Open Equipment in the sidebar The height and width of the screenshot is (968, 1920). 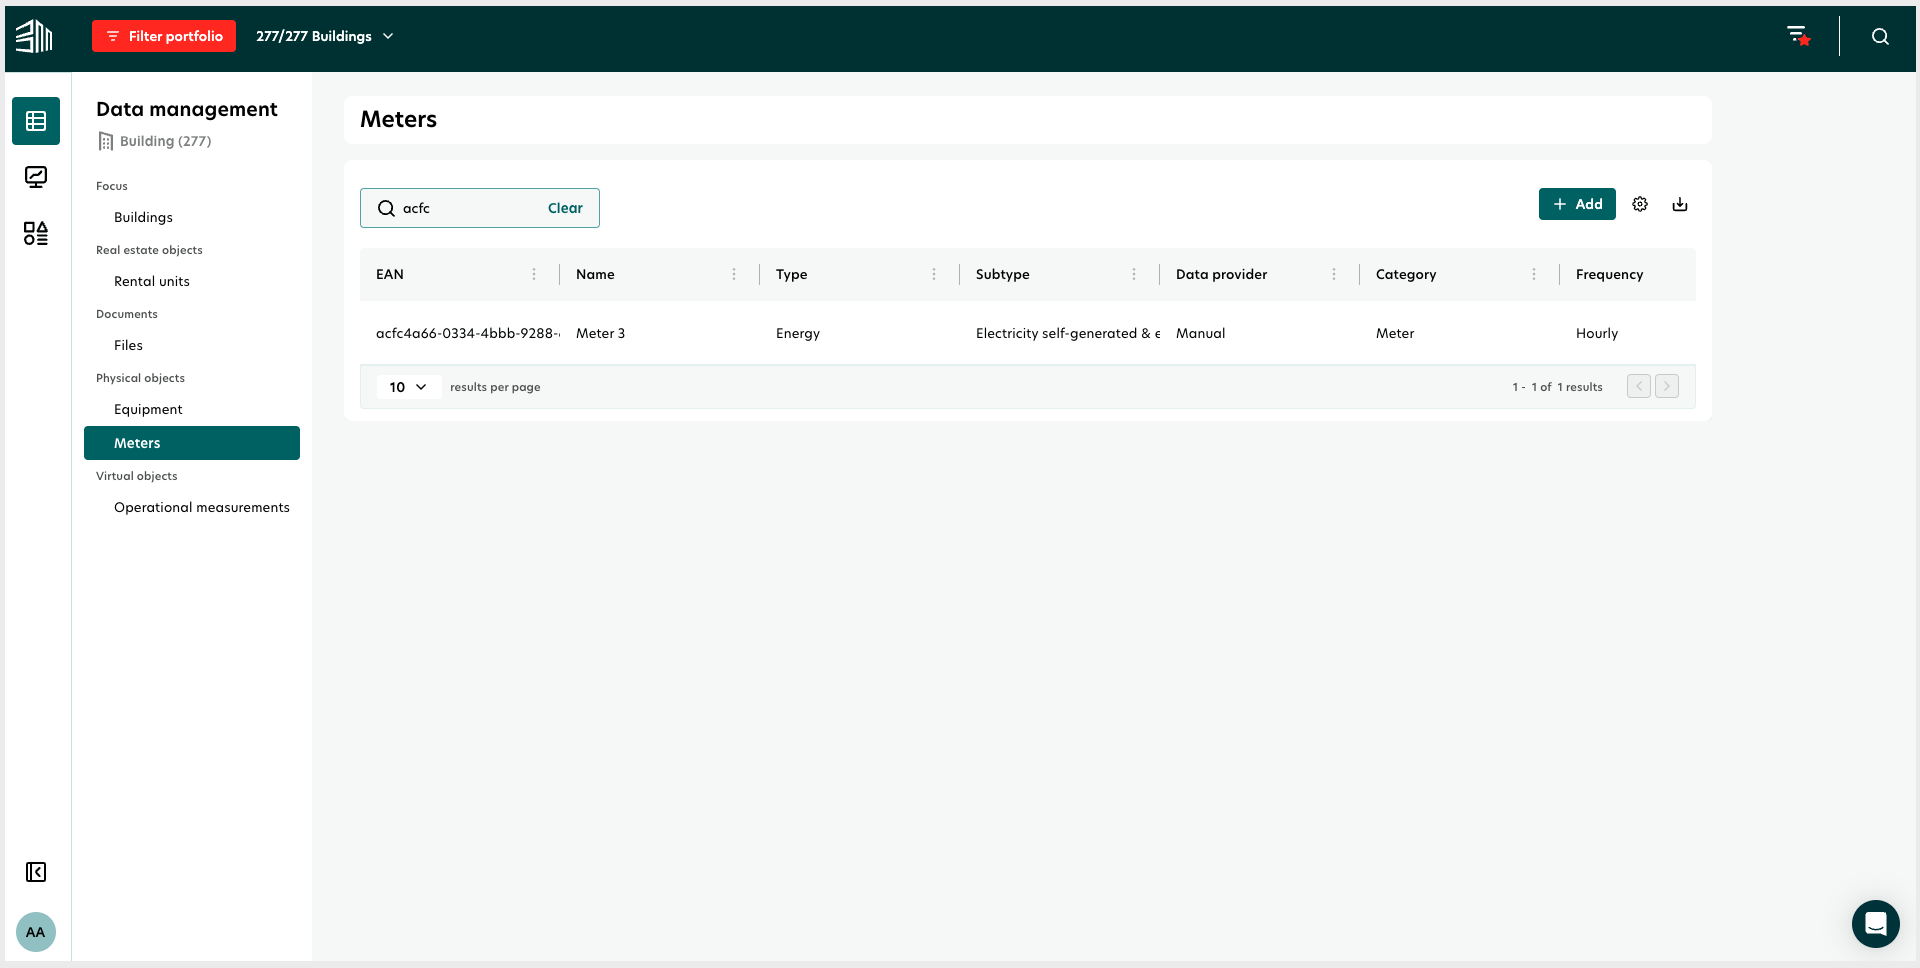[148, 409]
